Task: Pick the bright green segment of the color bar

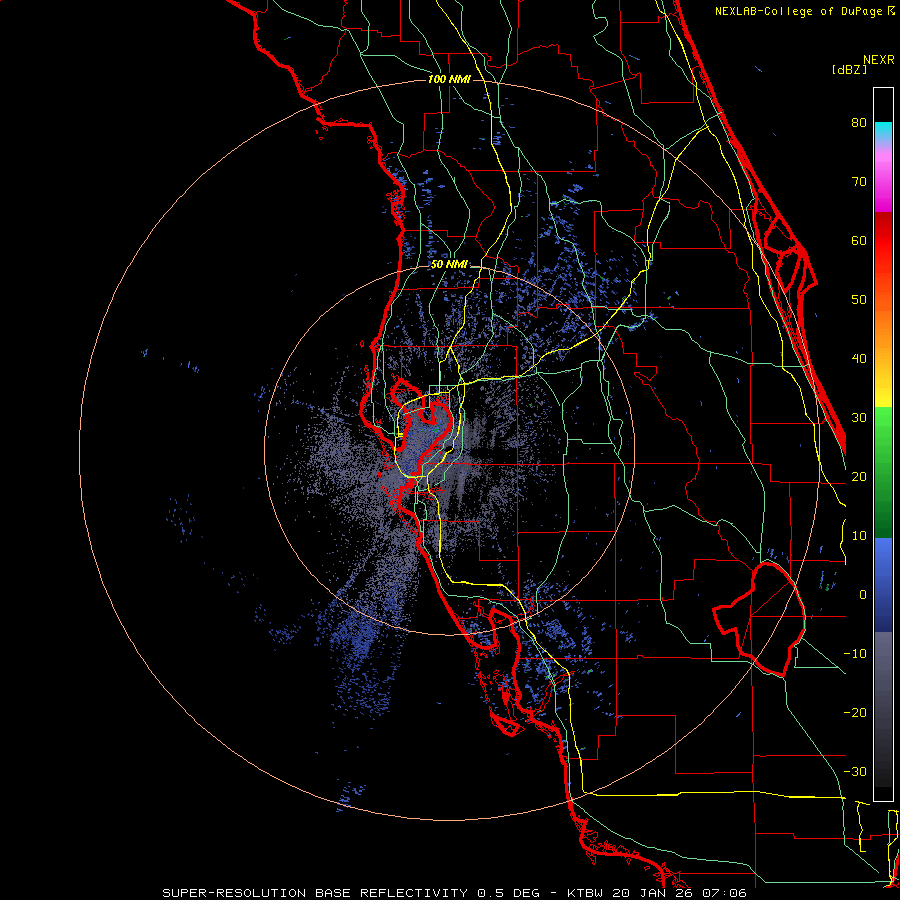Action: point(883,436)
